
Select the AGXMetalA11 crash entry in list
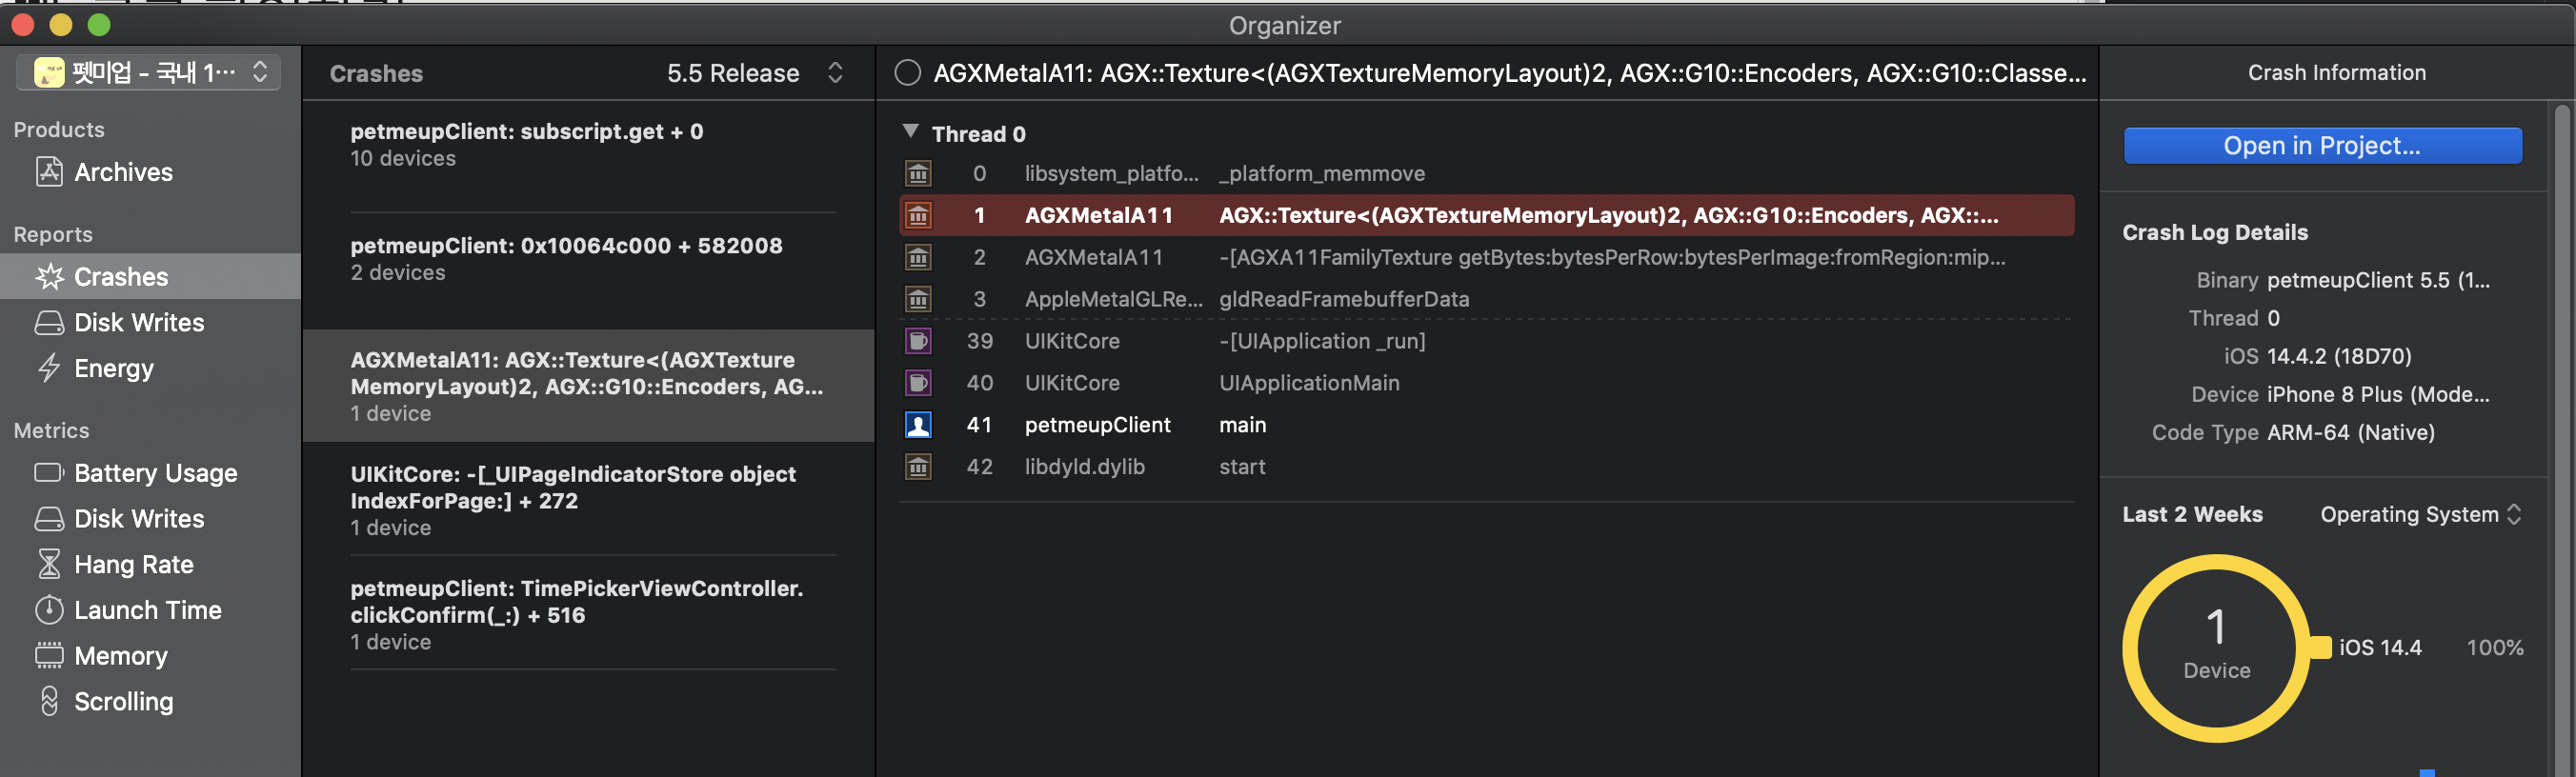click(588, 386)
